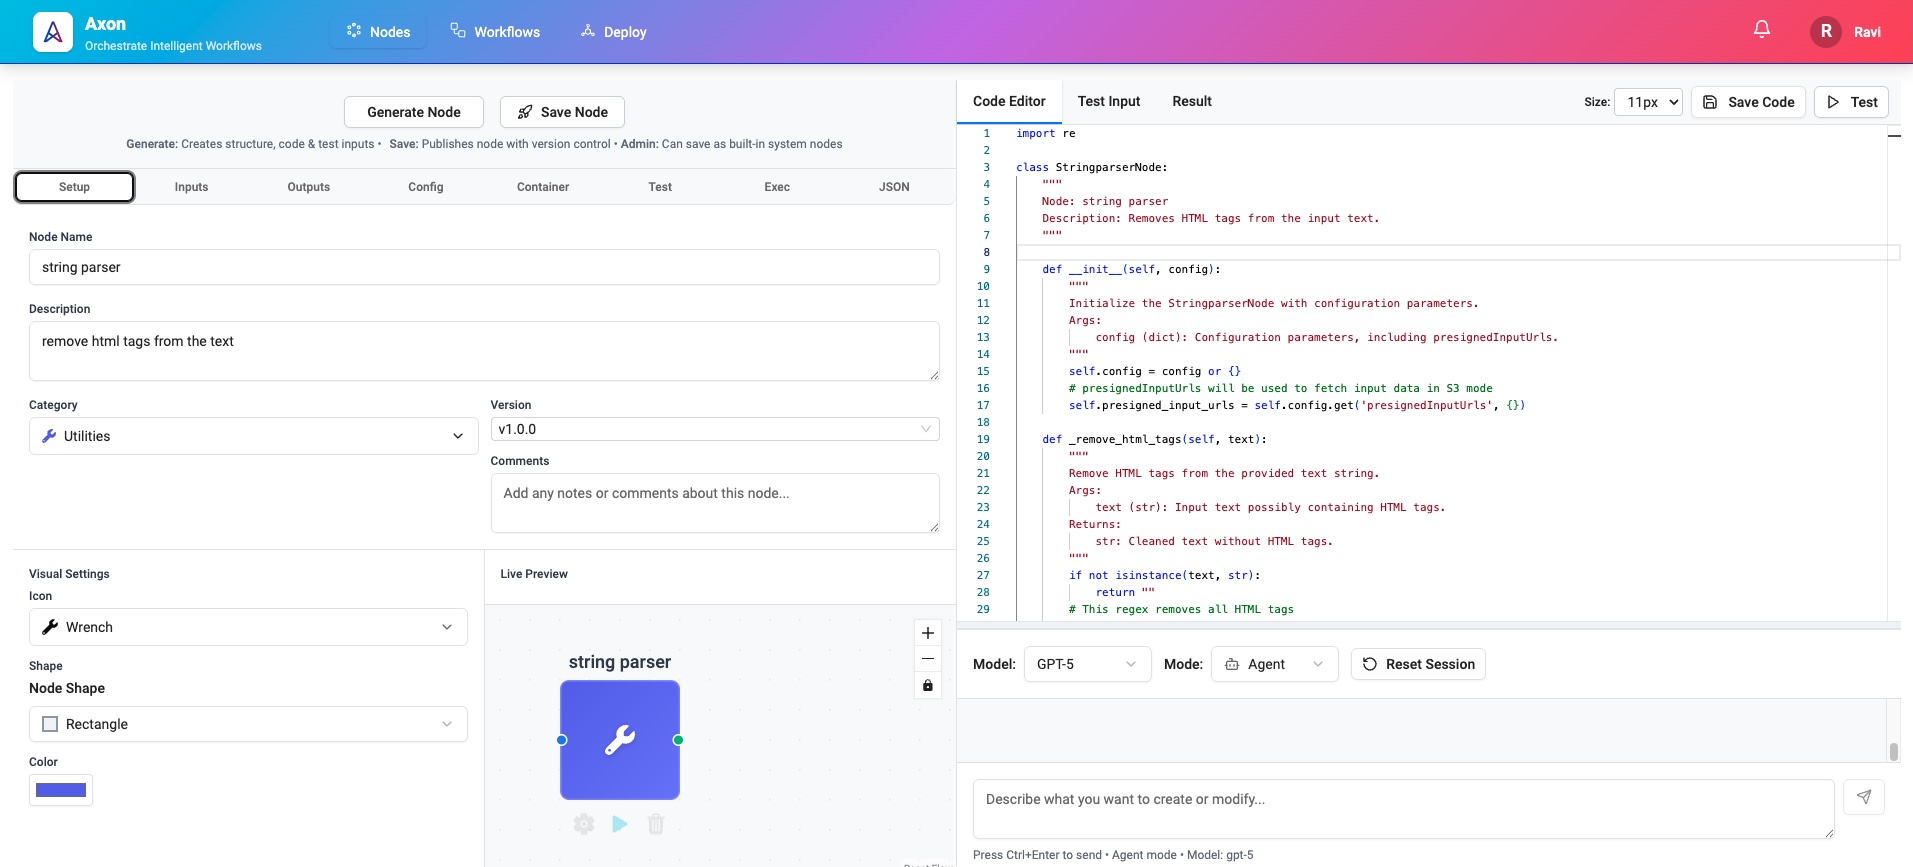Click the Axon logo icon
Viewport: 1913px width, 867px height.
tap(53, 32)
